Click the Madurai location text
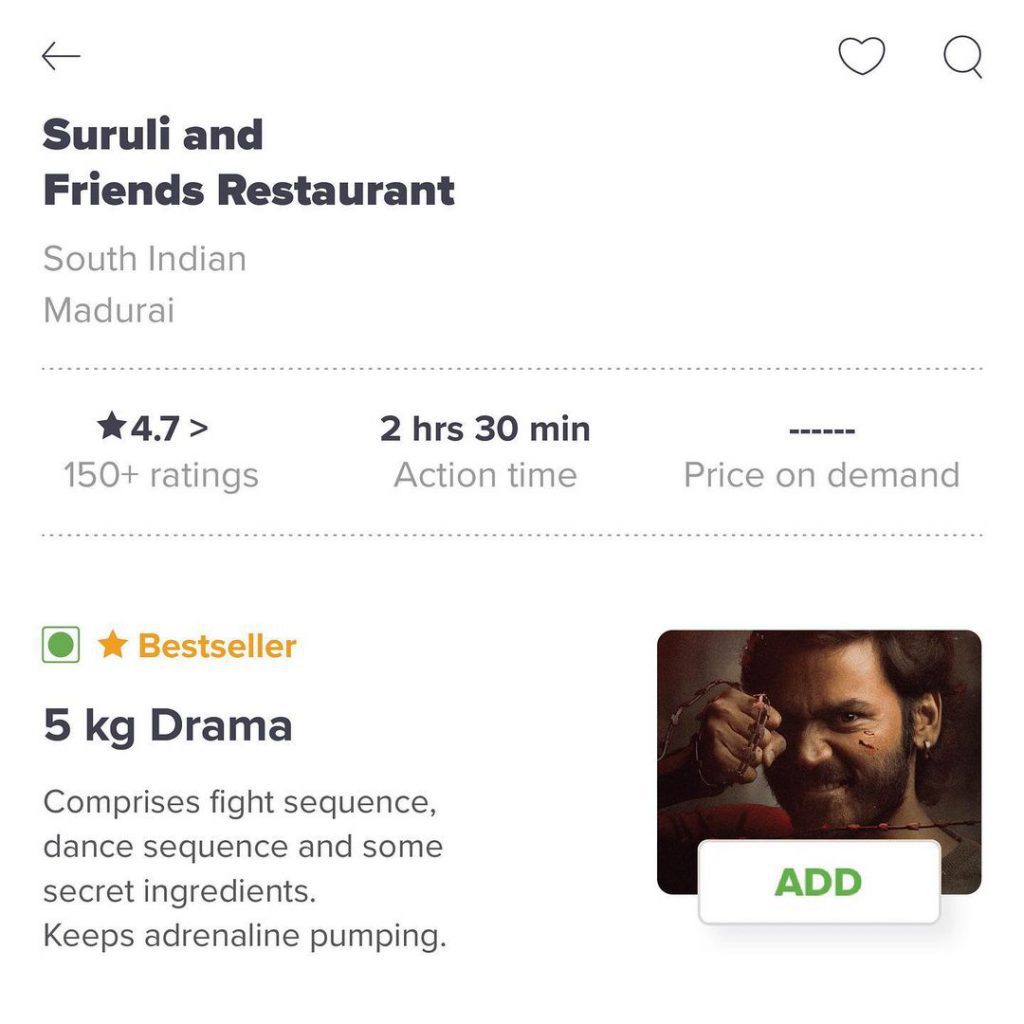The height and width of the screenshot is (1024, 1024). [108, 310]
